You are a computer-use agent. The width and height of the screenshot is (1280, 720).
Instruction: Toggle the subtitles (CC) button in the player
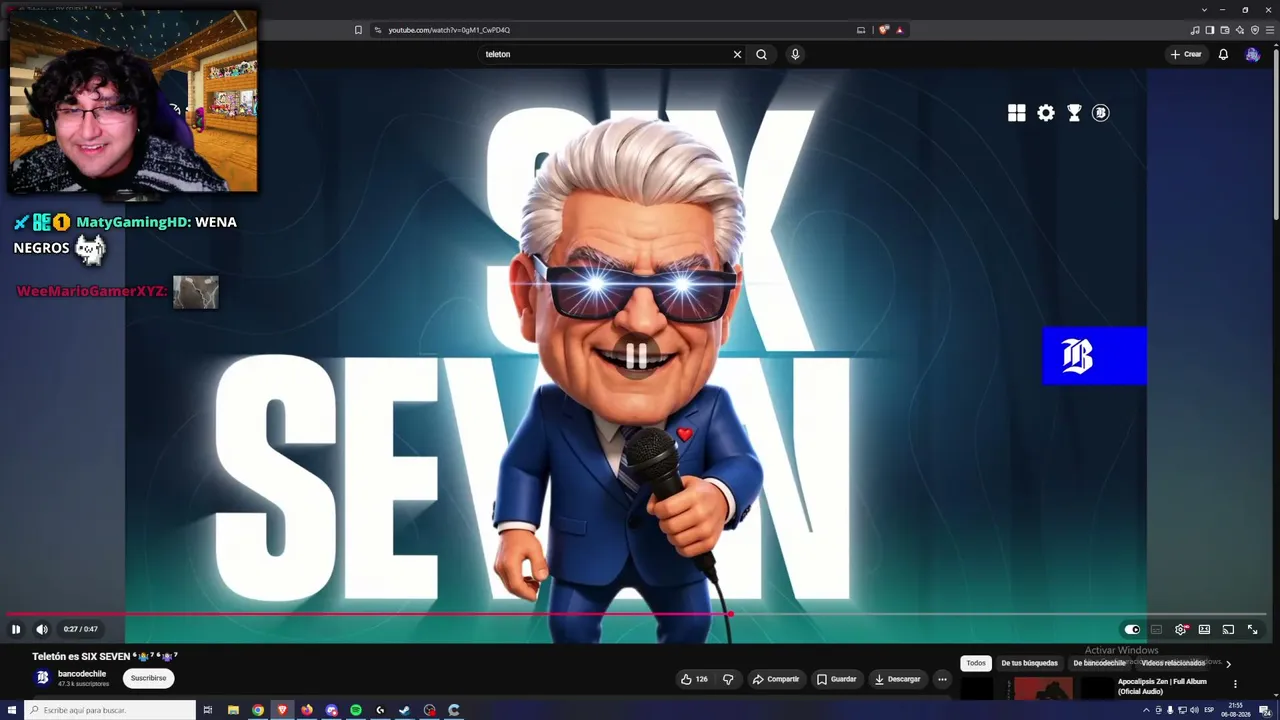tap(1156, 629)
